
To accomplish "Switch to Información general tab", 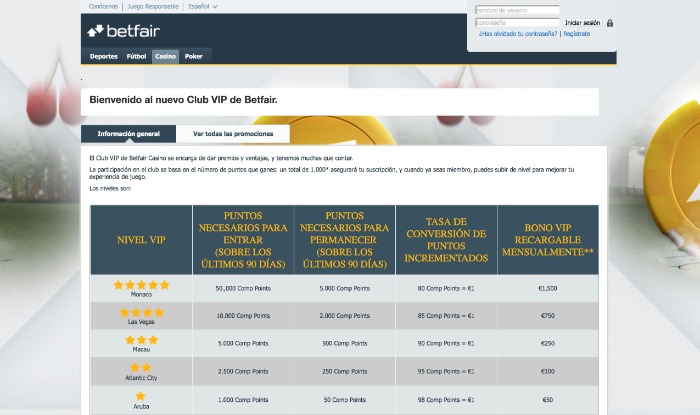I will pos(129,134).
